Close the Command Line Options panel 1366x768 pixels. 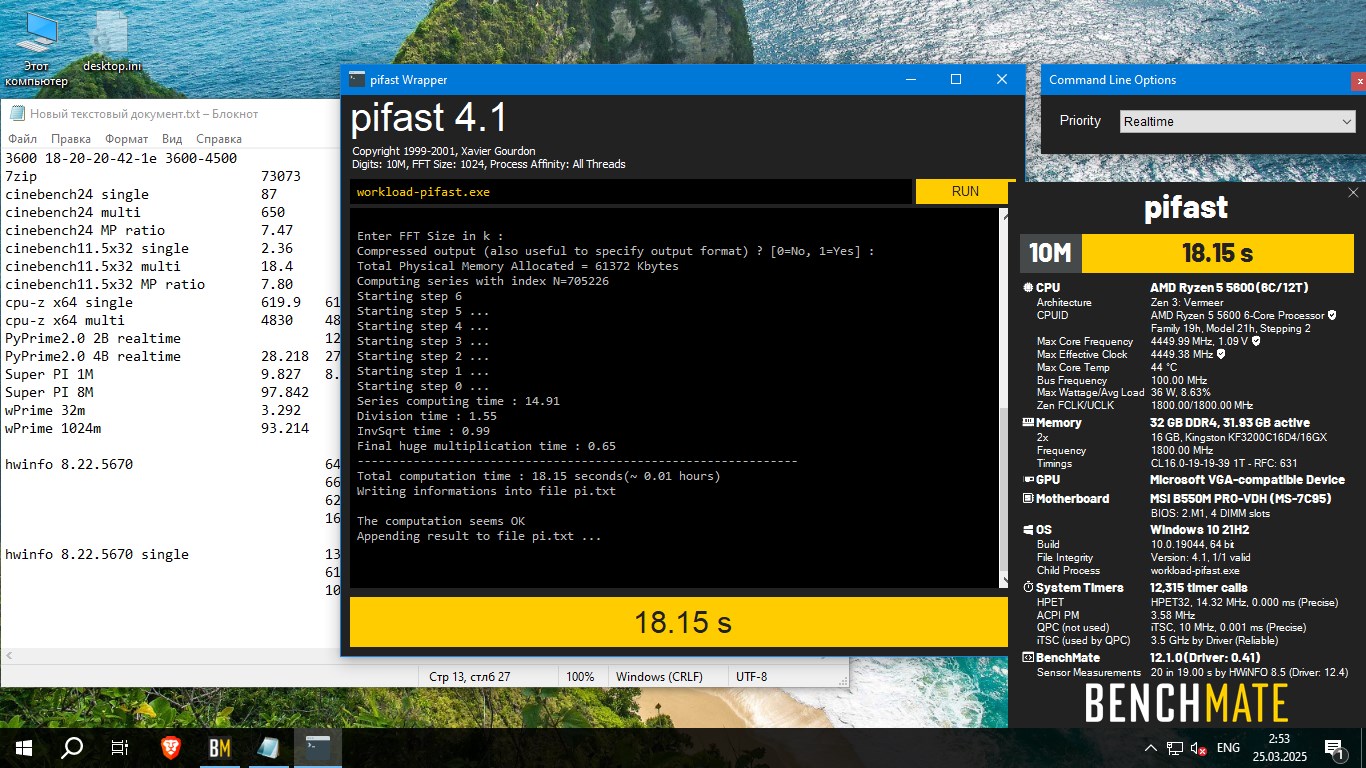point(1359,80)
